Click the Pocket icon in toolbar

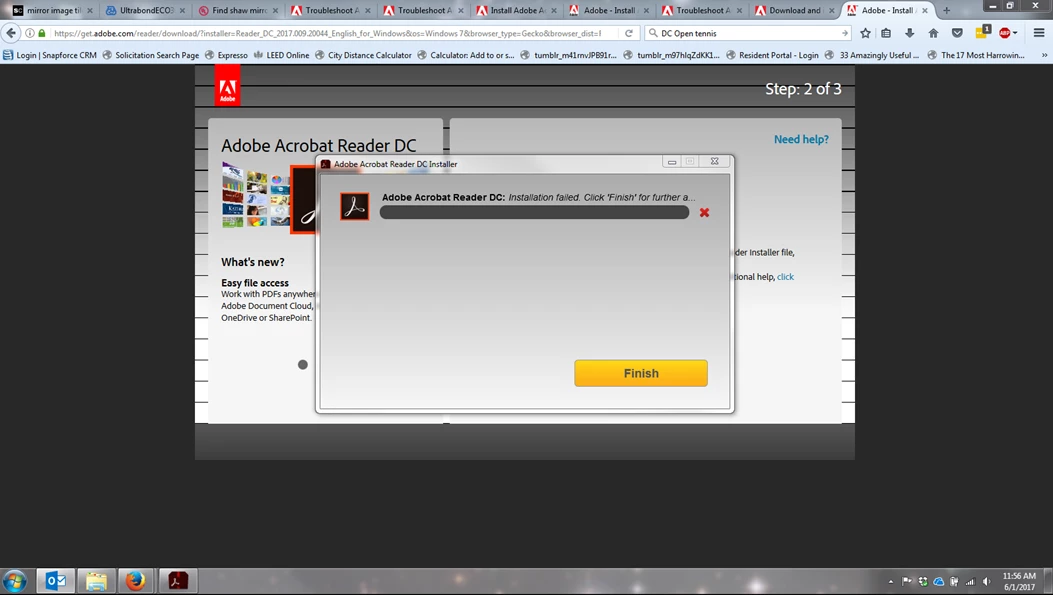coord(957,33)
